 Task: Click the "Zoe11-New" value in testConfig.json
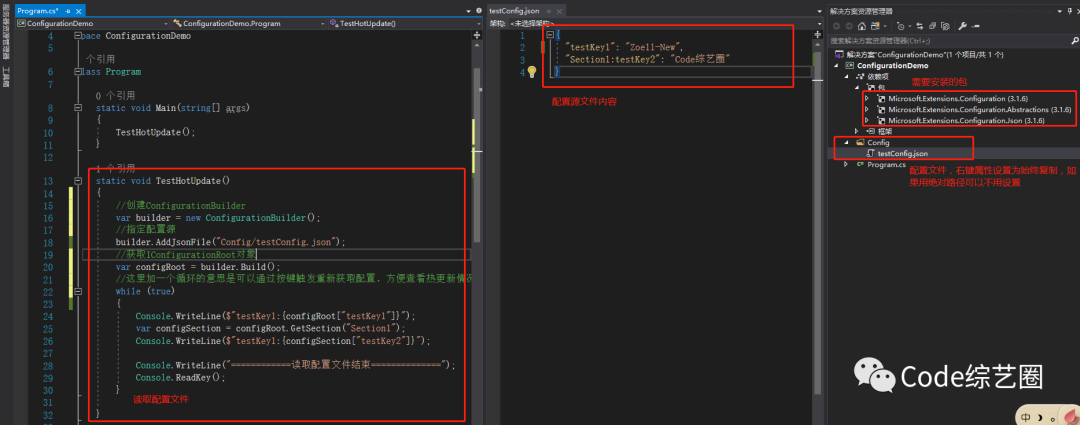[x=654, y=48]
